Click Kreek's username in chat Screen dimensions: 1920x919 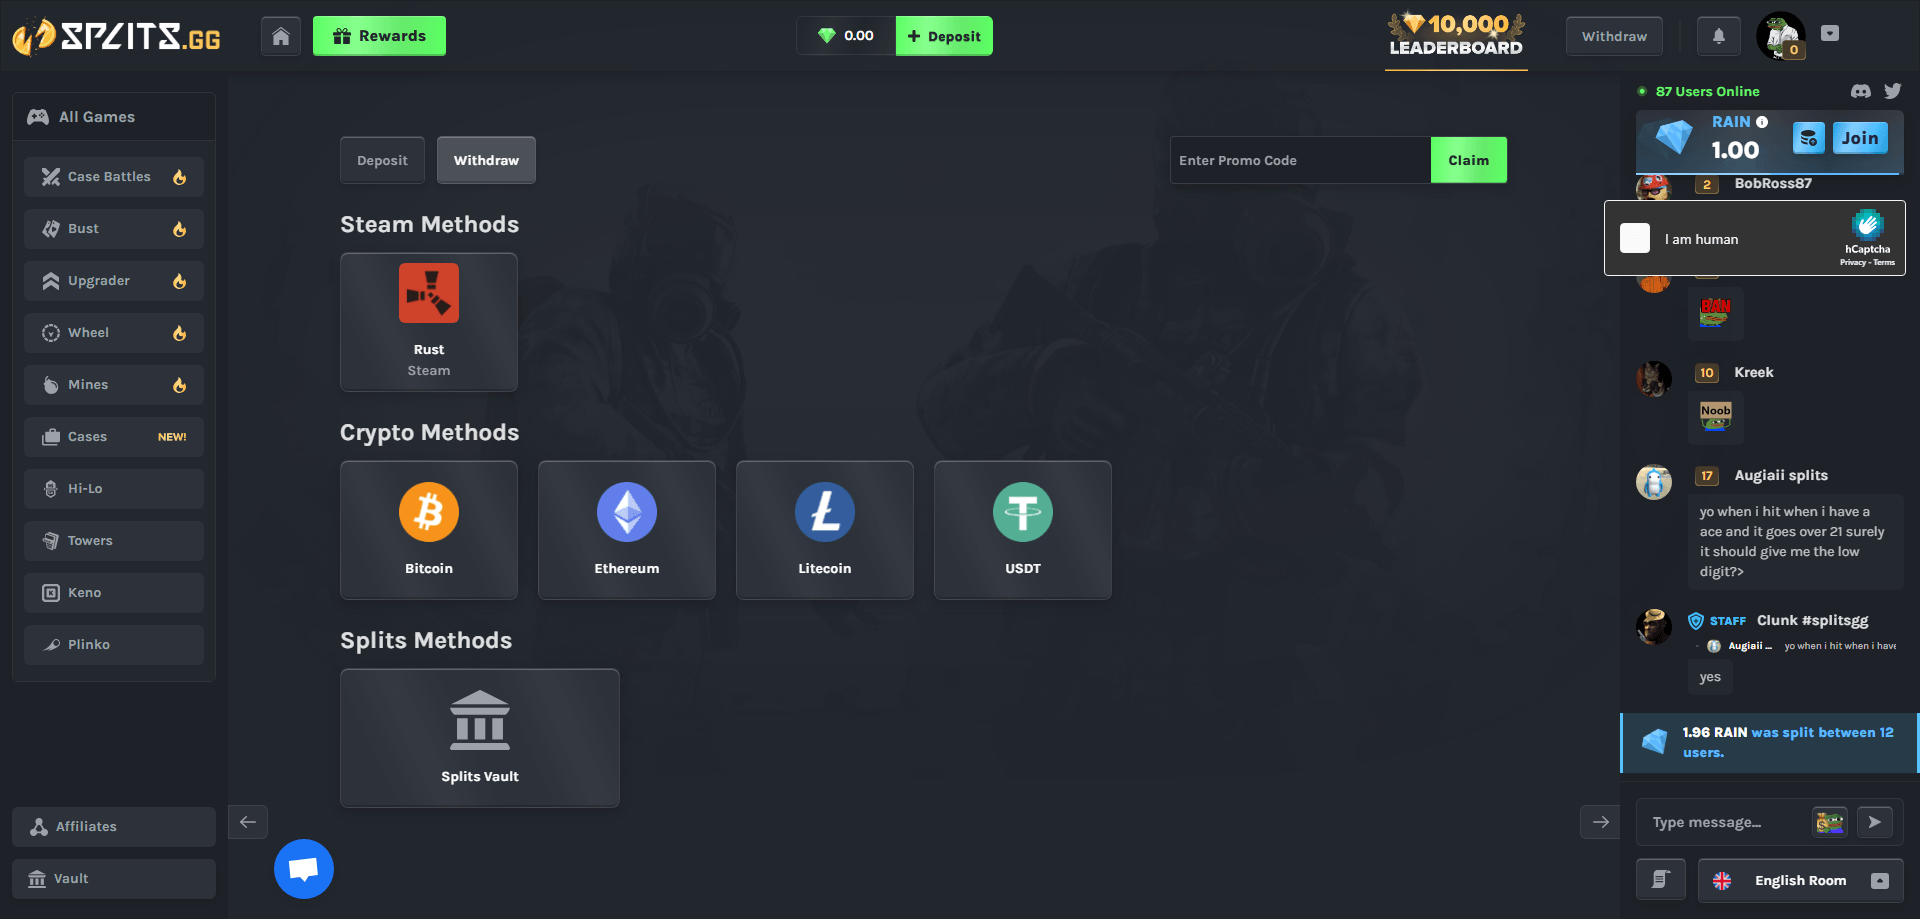1754,372
